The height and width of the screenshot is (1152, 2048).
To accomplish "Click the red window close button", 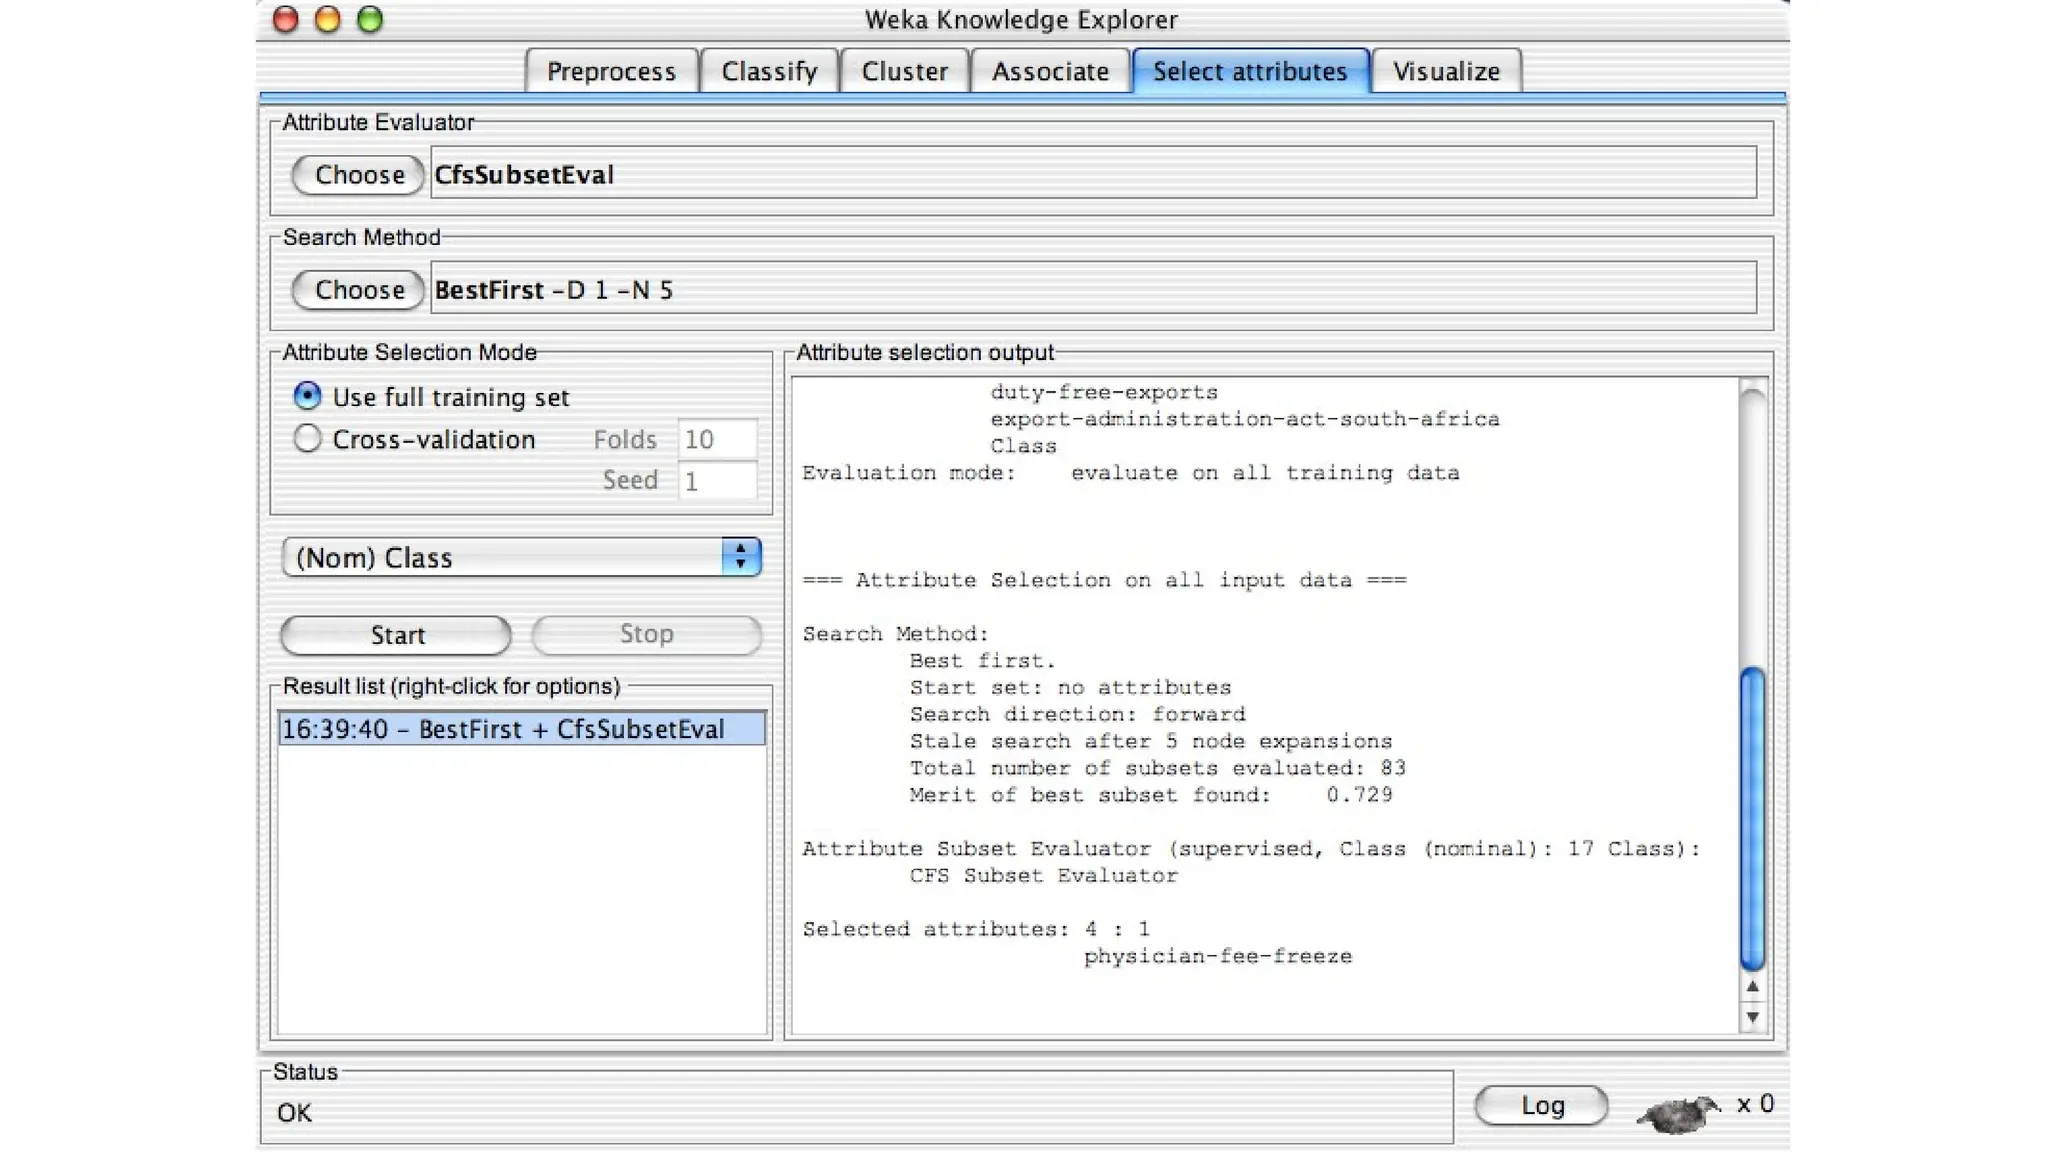I will point(286,19).
